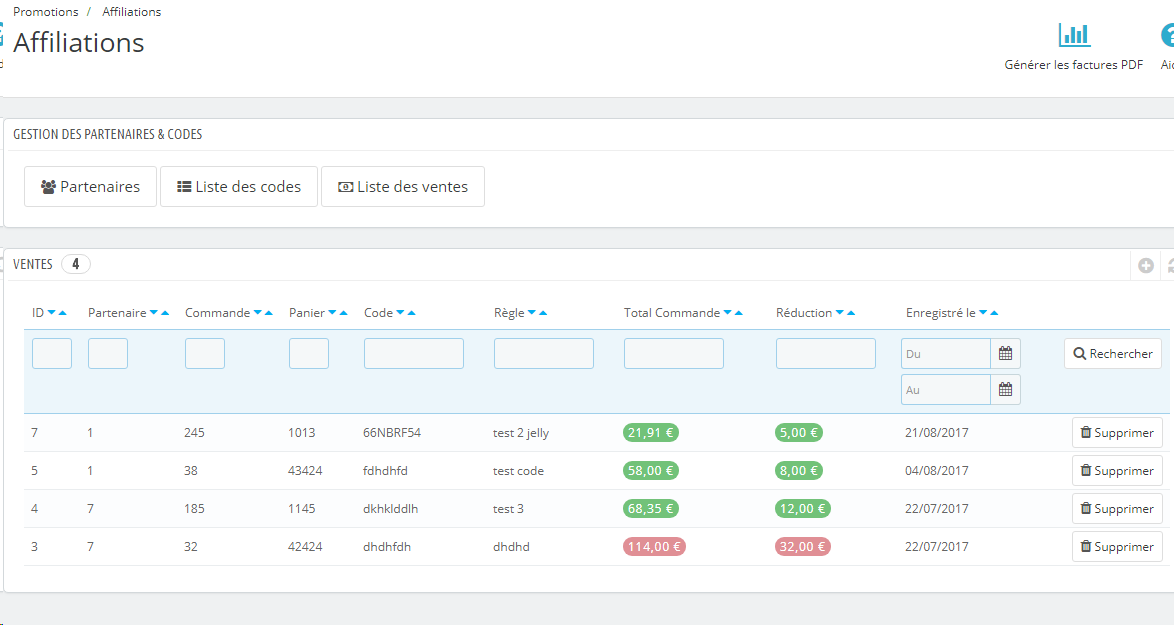Click the 32,00 € red reduction badge

click(x=803, y=546)
